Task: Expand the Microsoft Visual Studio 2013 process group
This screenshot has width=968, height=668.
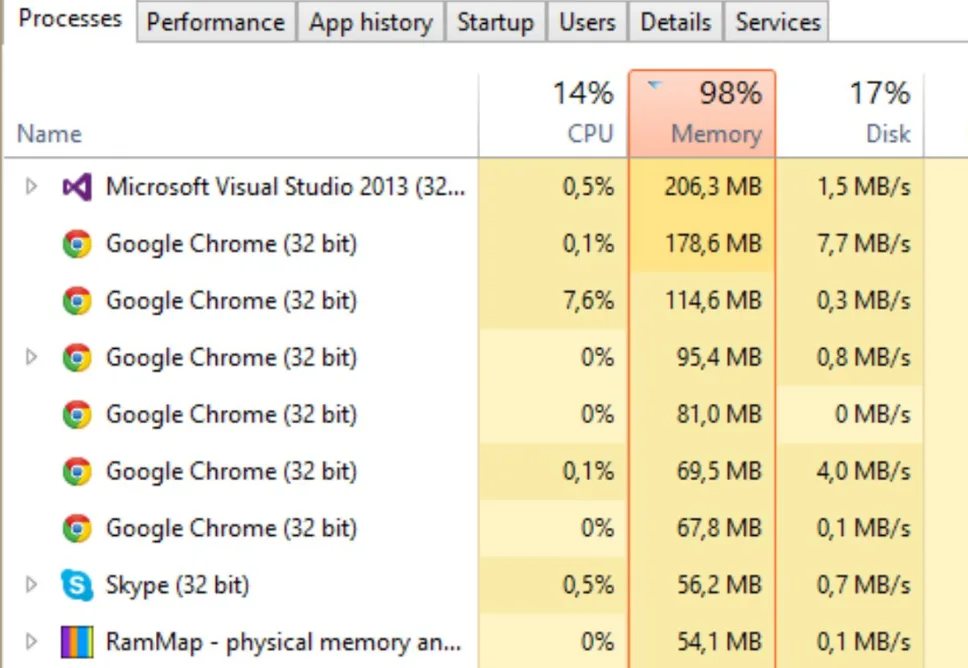Action: click(31, 187)
